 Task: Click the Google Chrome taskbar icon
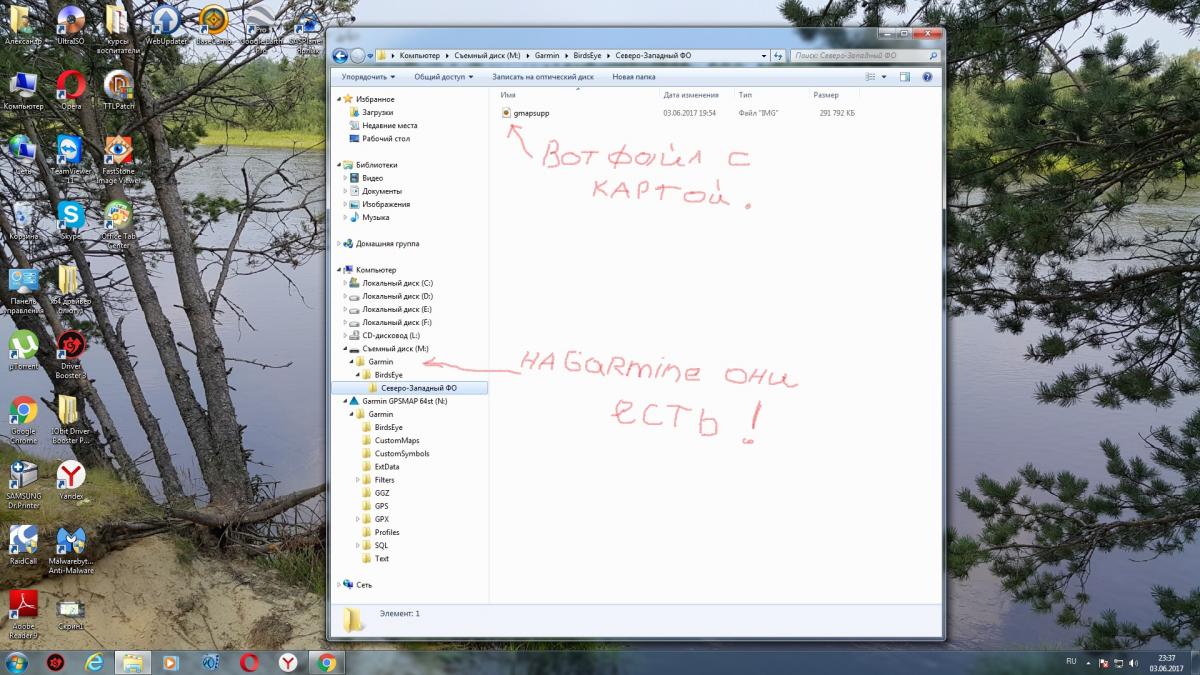pyautogui.click(x=326, y=662)
